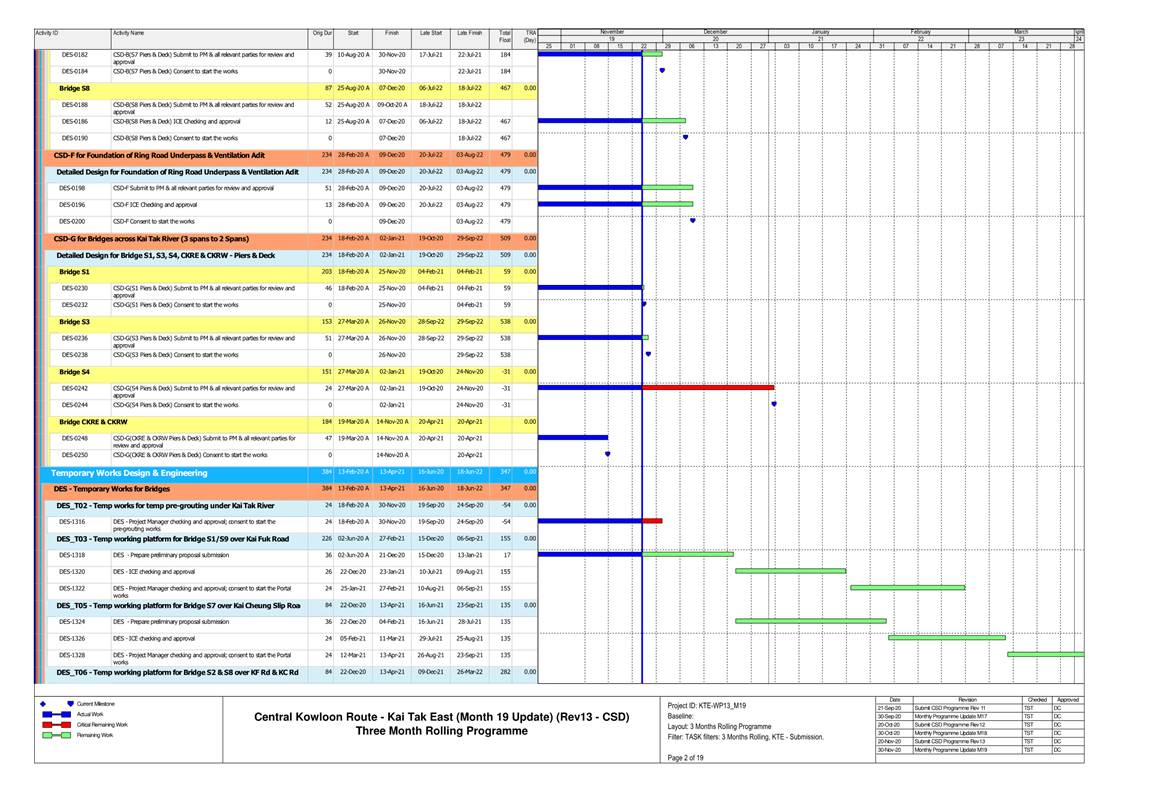The image size is (1149, 812).
Task: Select the DES-0200 CSD-F consent milestone marker
Action: click(x=693, y=221)
